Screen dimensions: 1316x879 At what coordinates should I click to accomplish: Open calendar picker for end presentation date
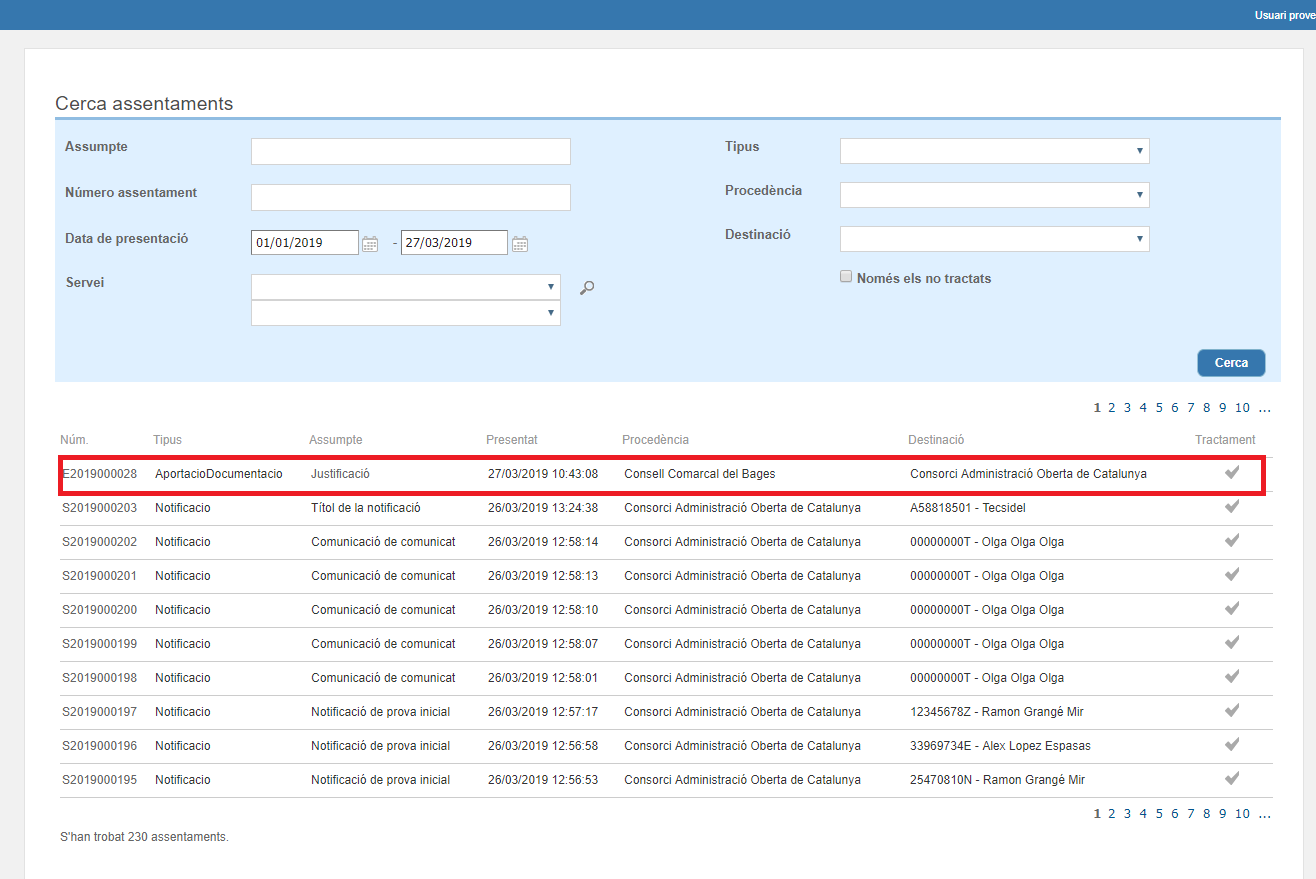519,243
